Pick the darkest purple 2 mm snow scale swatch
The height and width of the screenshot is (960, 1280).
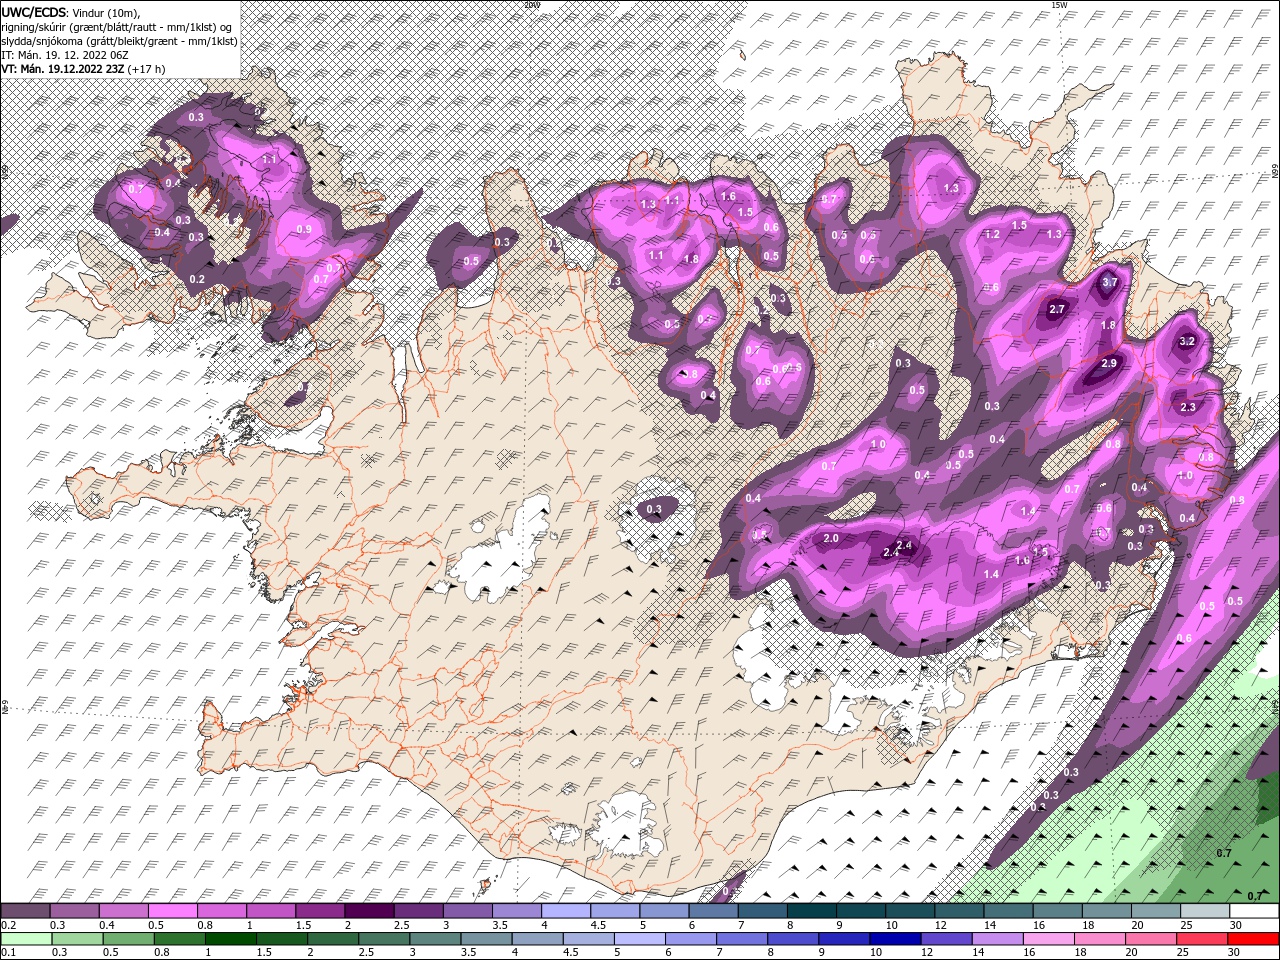coord(369,911)
